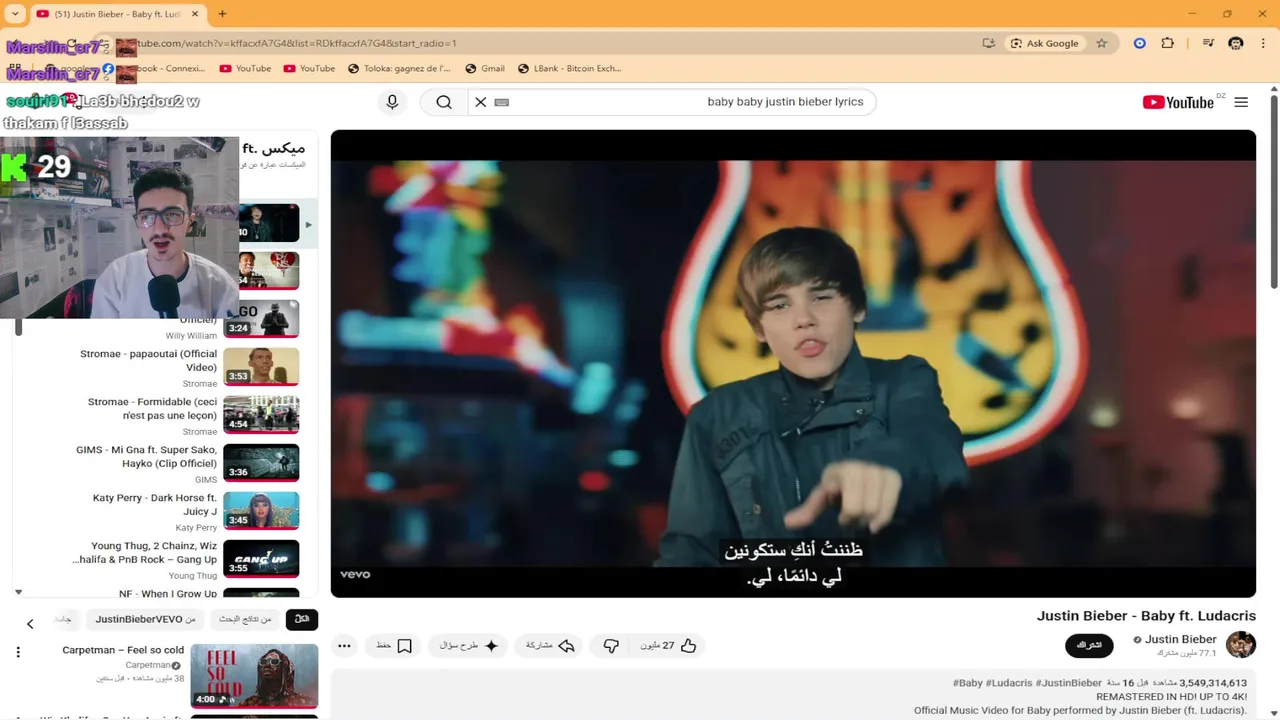This screenshot has height=720, width=1280.
Task: Open the LBank Bitcoin Exchange bookmark
Action: click(x=569, y=68)
